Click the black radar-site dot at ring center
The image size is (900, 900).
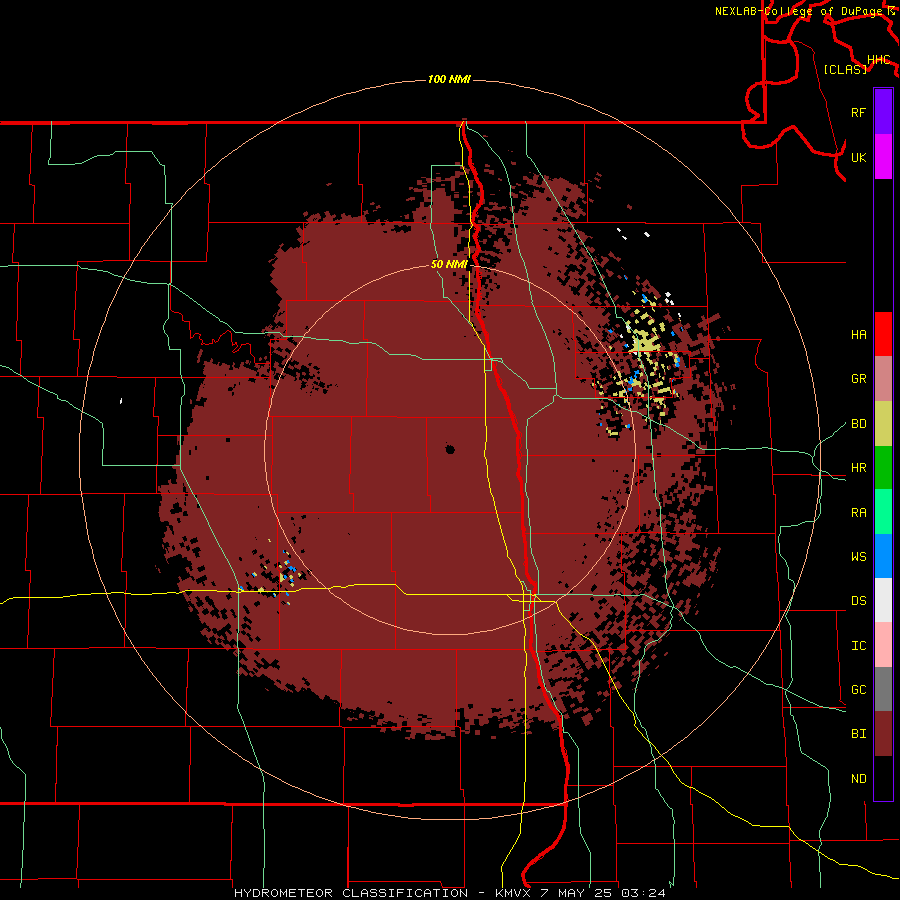click(x=450, y=449)
